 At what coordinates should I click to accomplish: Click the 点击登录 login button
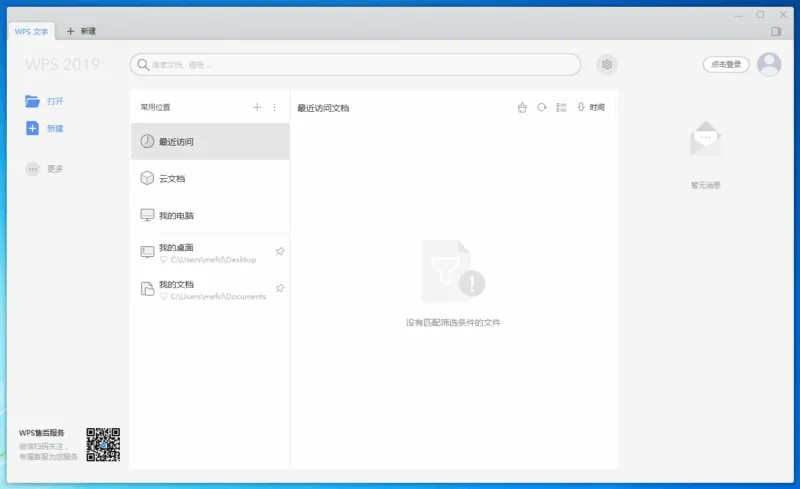[726, 64]
